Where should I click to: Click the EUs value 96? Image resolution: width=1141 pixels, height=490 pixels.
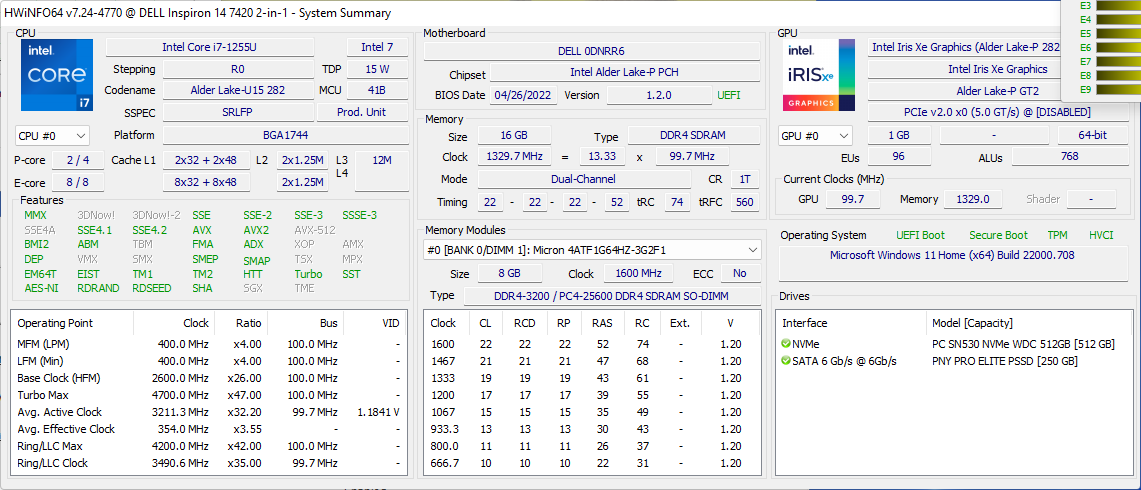click(x=899, y=157)
